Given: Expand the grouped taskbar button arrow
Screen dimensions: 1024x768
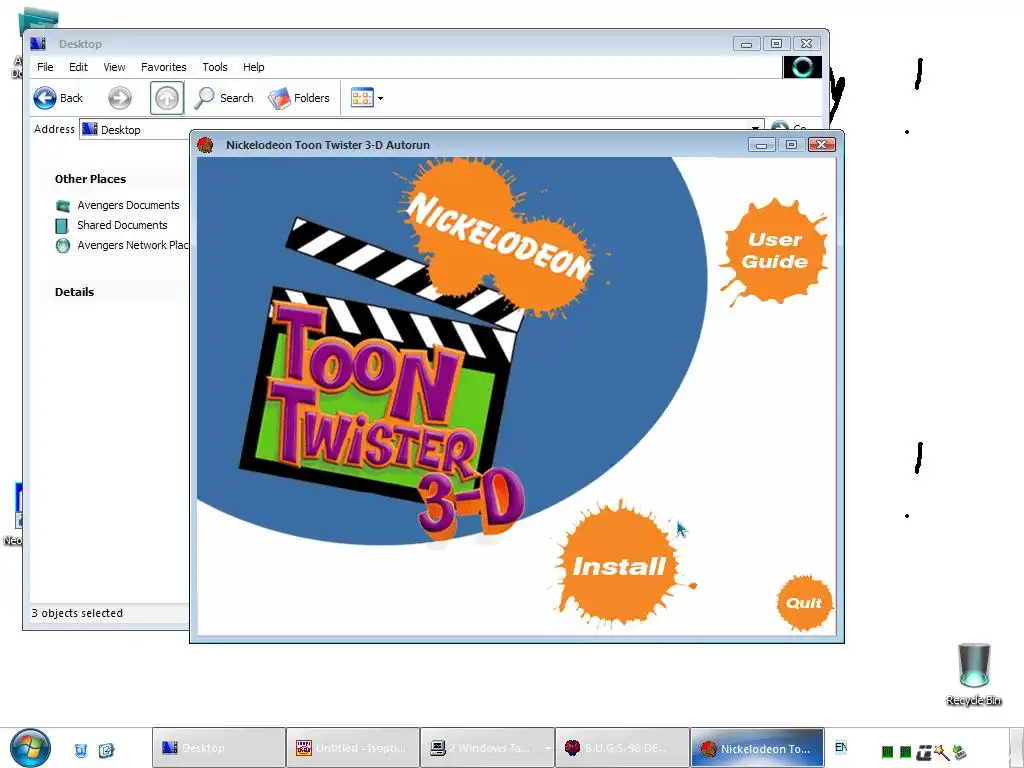Looking at the screenshot, I should pyautogui.click(x=547, y=748).
